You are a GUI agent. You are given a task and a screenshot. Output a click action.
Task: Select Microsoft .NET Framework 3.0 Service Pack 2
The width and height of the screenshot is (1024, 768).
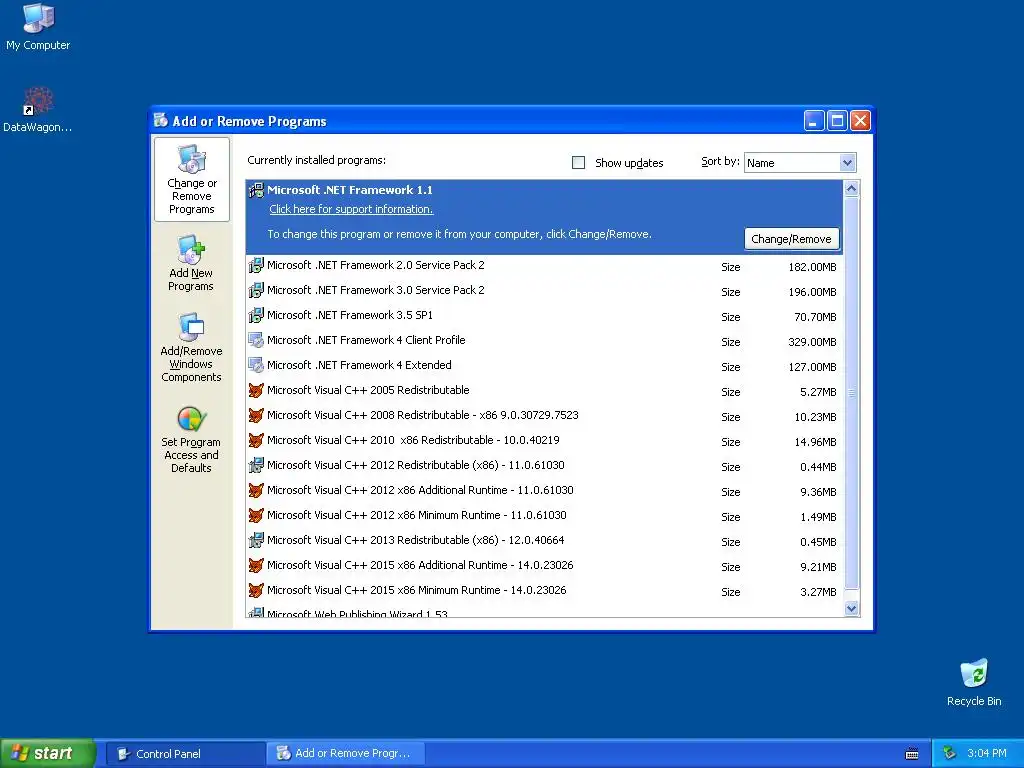coord(545,291)
